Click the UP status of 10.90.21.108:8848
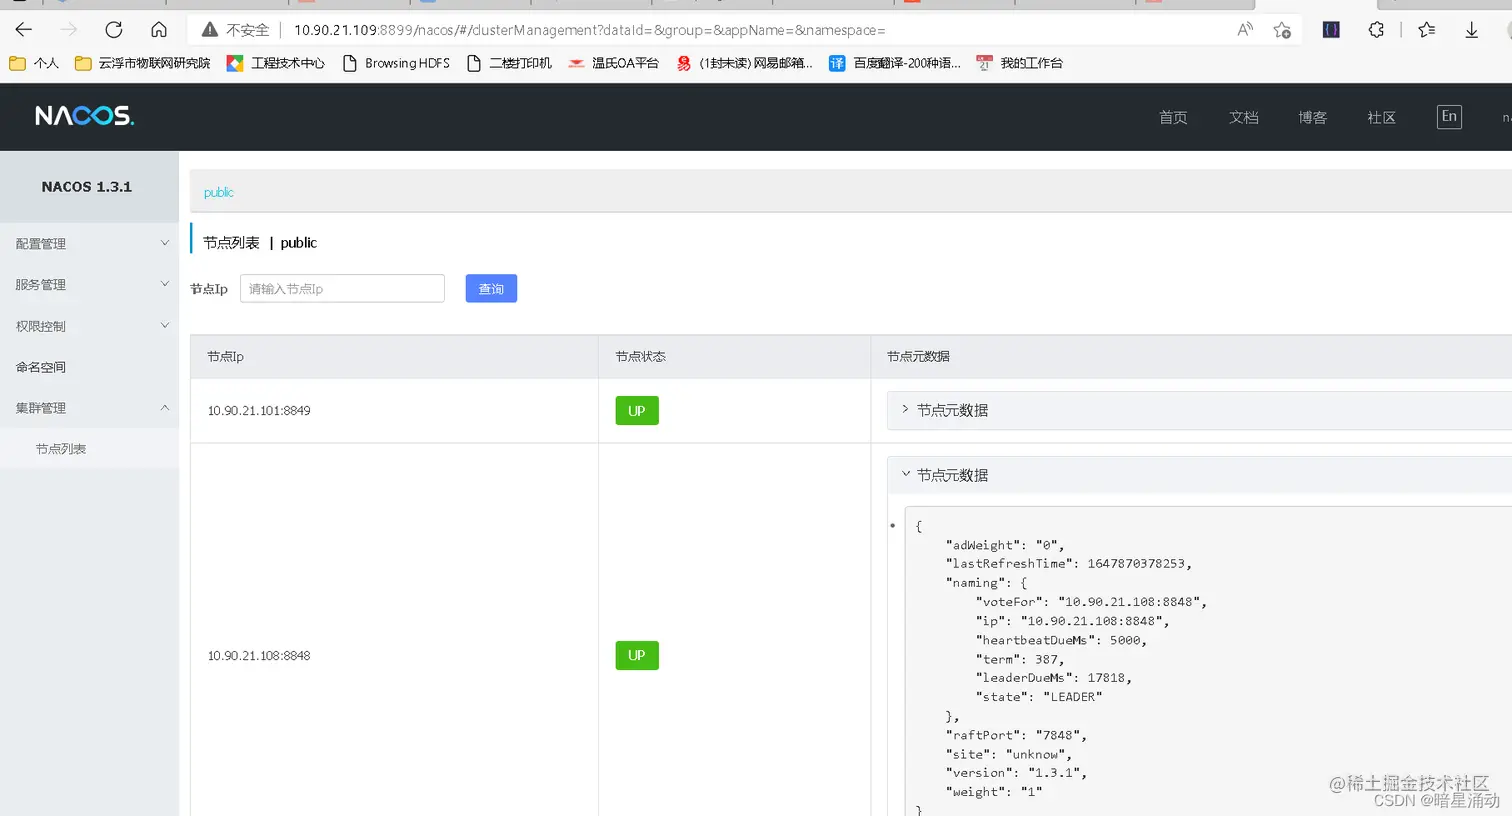1512x816 pixels. 636,655
